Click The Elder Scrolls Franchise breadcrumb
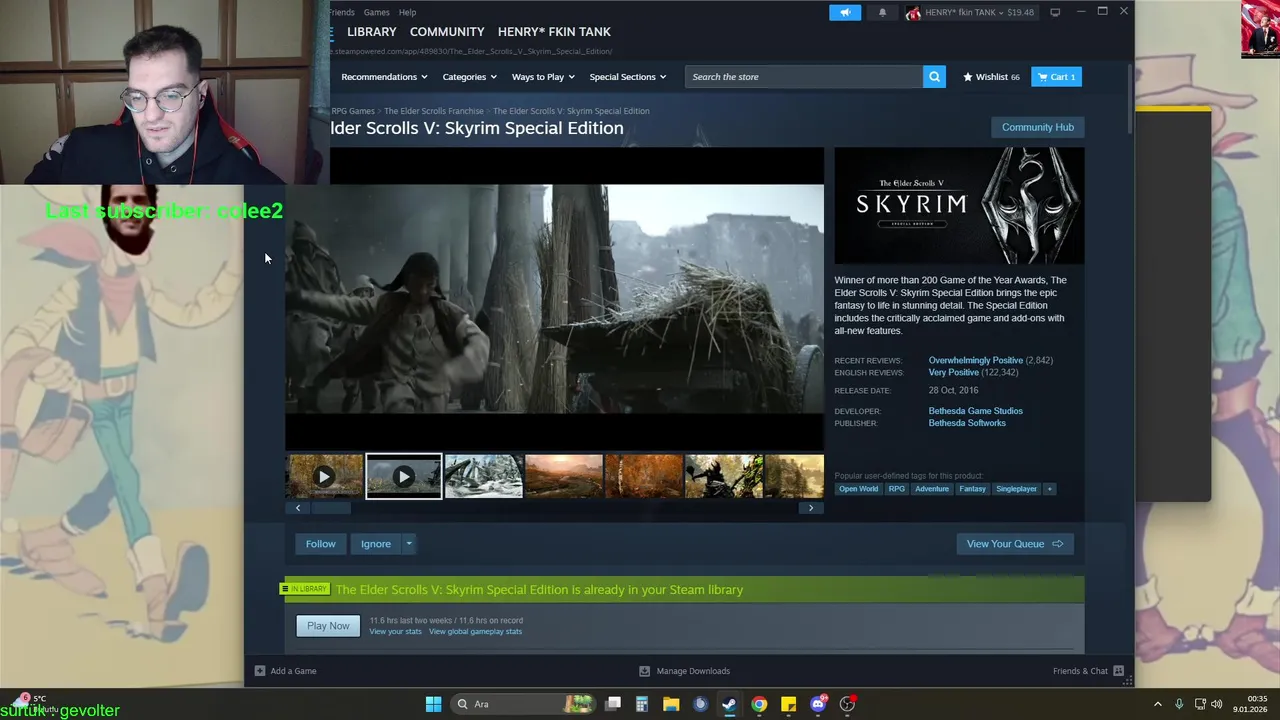This screenshot has width=1280, height=720. coord(433,111)
